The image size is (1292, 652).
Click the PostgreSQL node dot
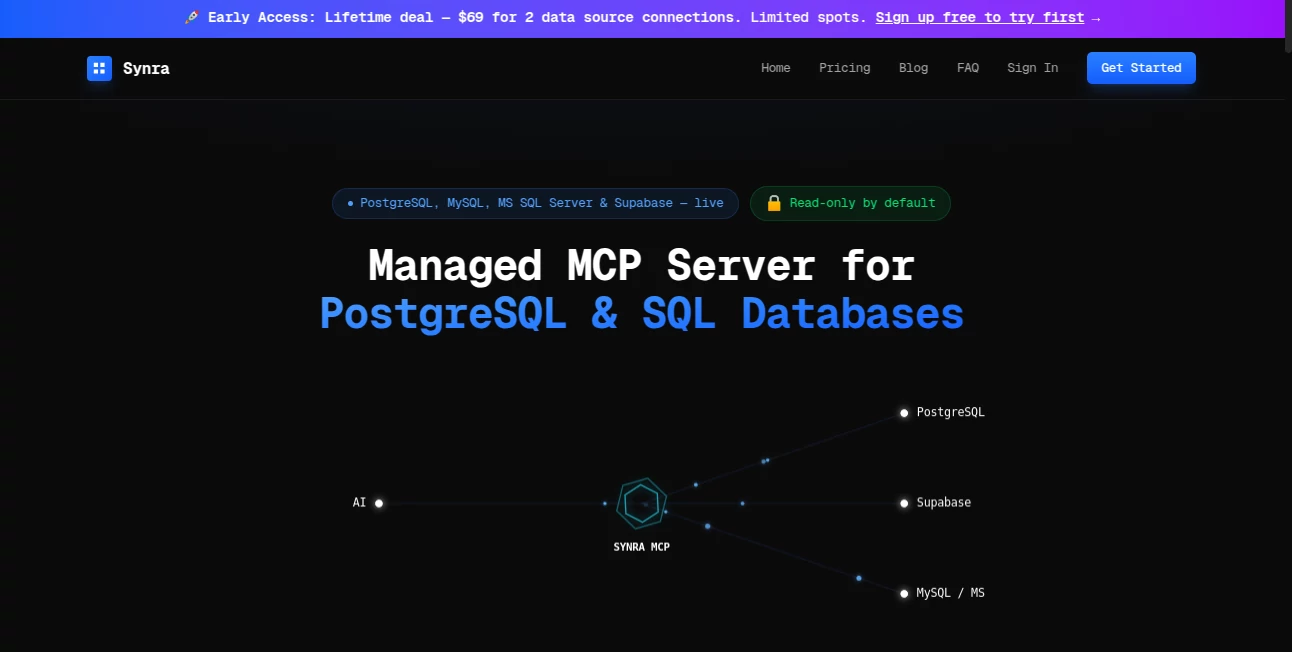click(904, 413)
